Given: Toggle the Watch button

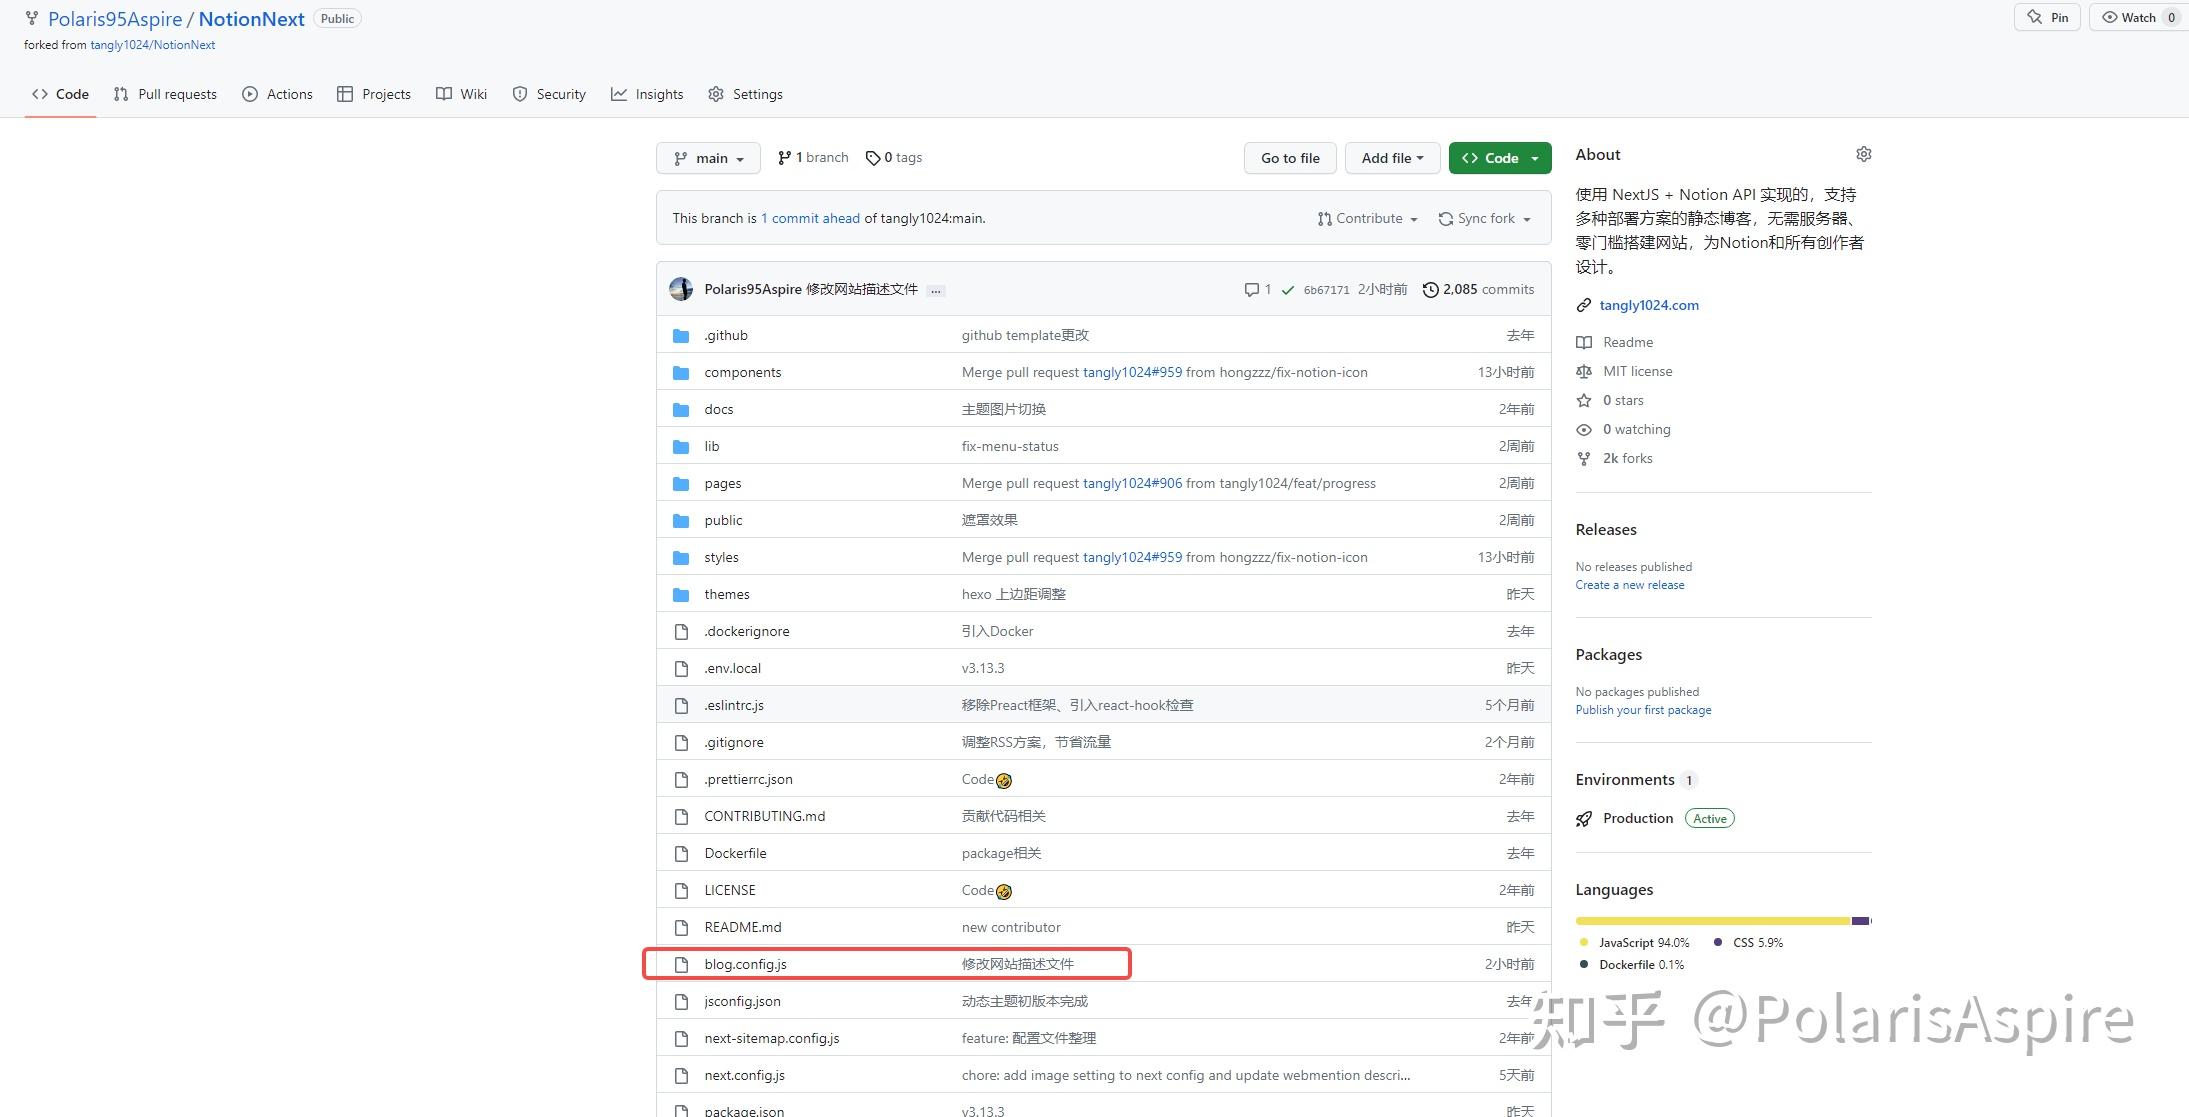Looking at the screenshot, I should coord(2128,17).
